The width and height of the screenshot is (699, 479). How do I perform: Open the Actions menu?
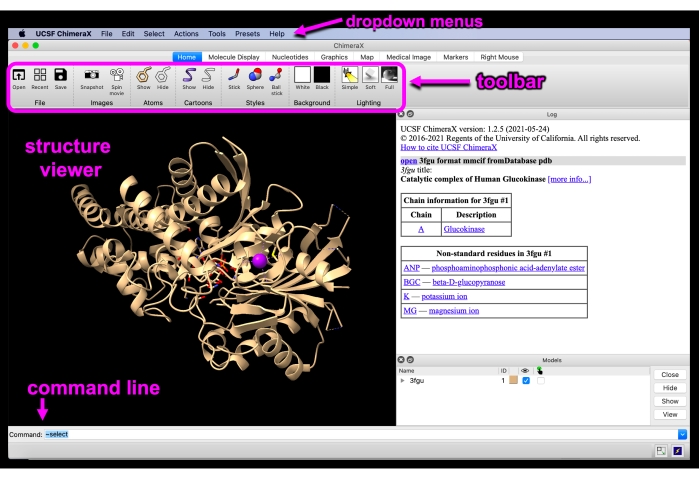pyautogui.click(x=186, y=33)
